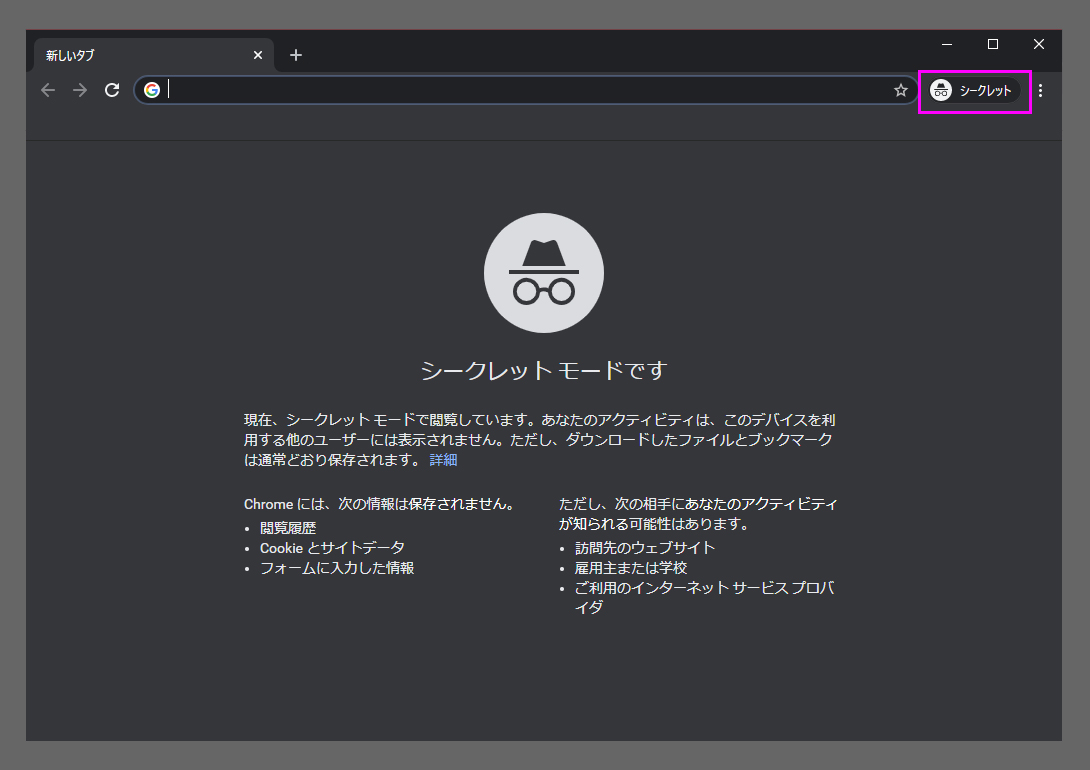Reload the page with the refresh icon

pyautogui.click(x=112, y=90)
